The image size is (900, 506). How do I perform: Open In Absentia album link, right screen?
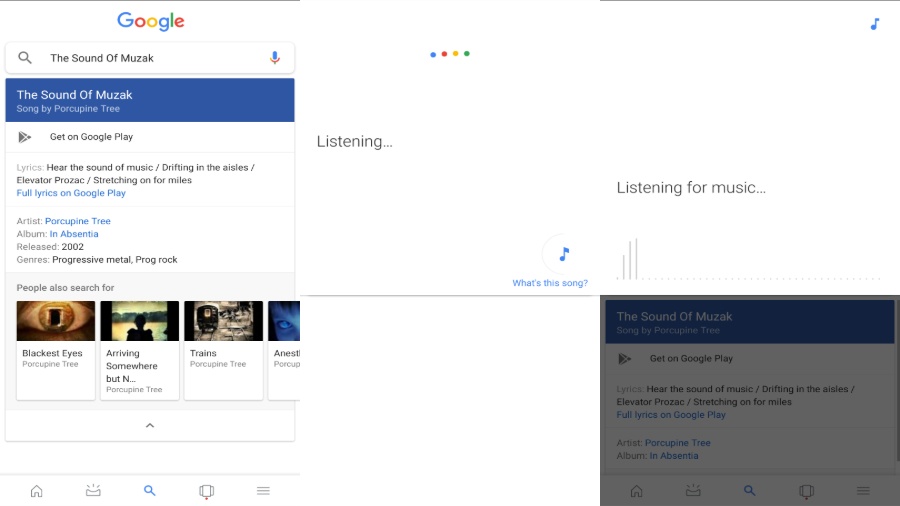point(674,456)
